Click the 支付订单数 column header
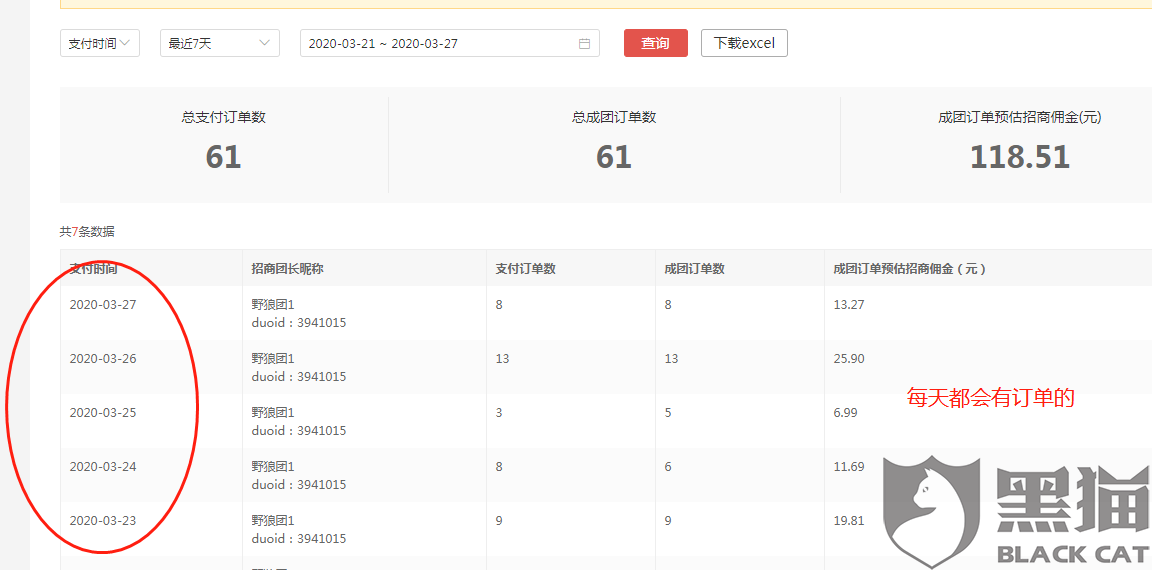The image size is (1152, 570). [x=525, y=268]
